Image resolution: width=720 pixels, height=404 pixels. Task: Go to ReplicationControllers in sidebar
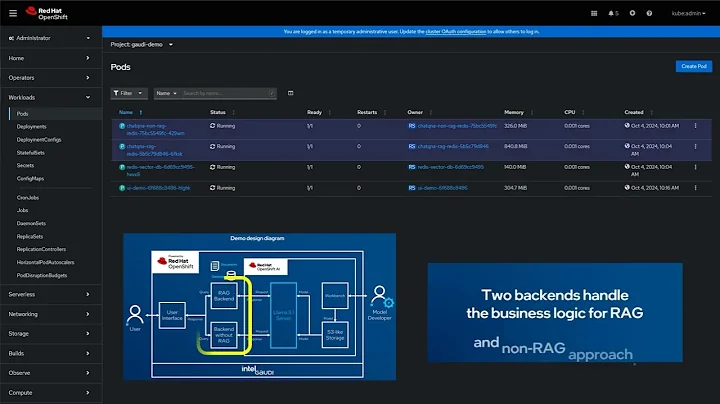click(x=41, y=249)
